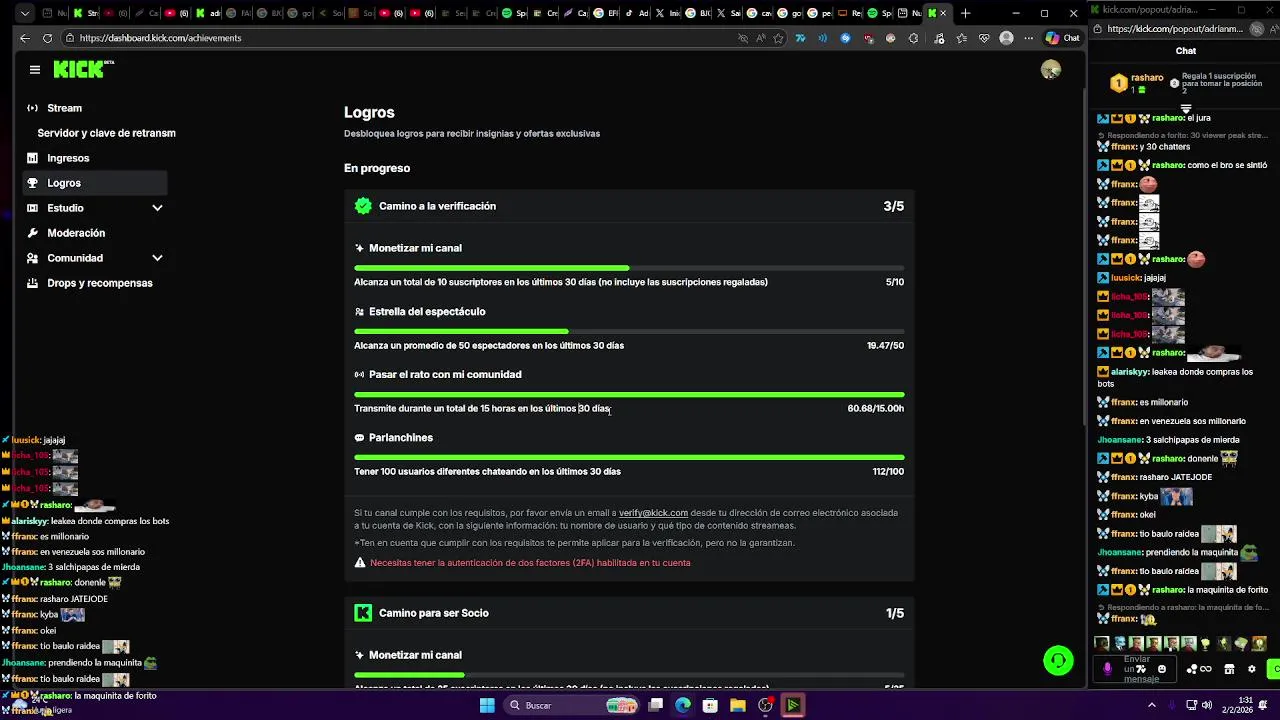Open the tab search dropdown at top left
Image resolution: width=1280 pixels, height=720 pixels.
click(24, 13)
